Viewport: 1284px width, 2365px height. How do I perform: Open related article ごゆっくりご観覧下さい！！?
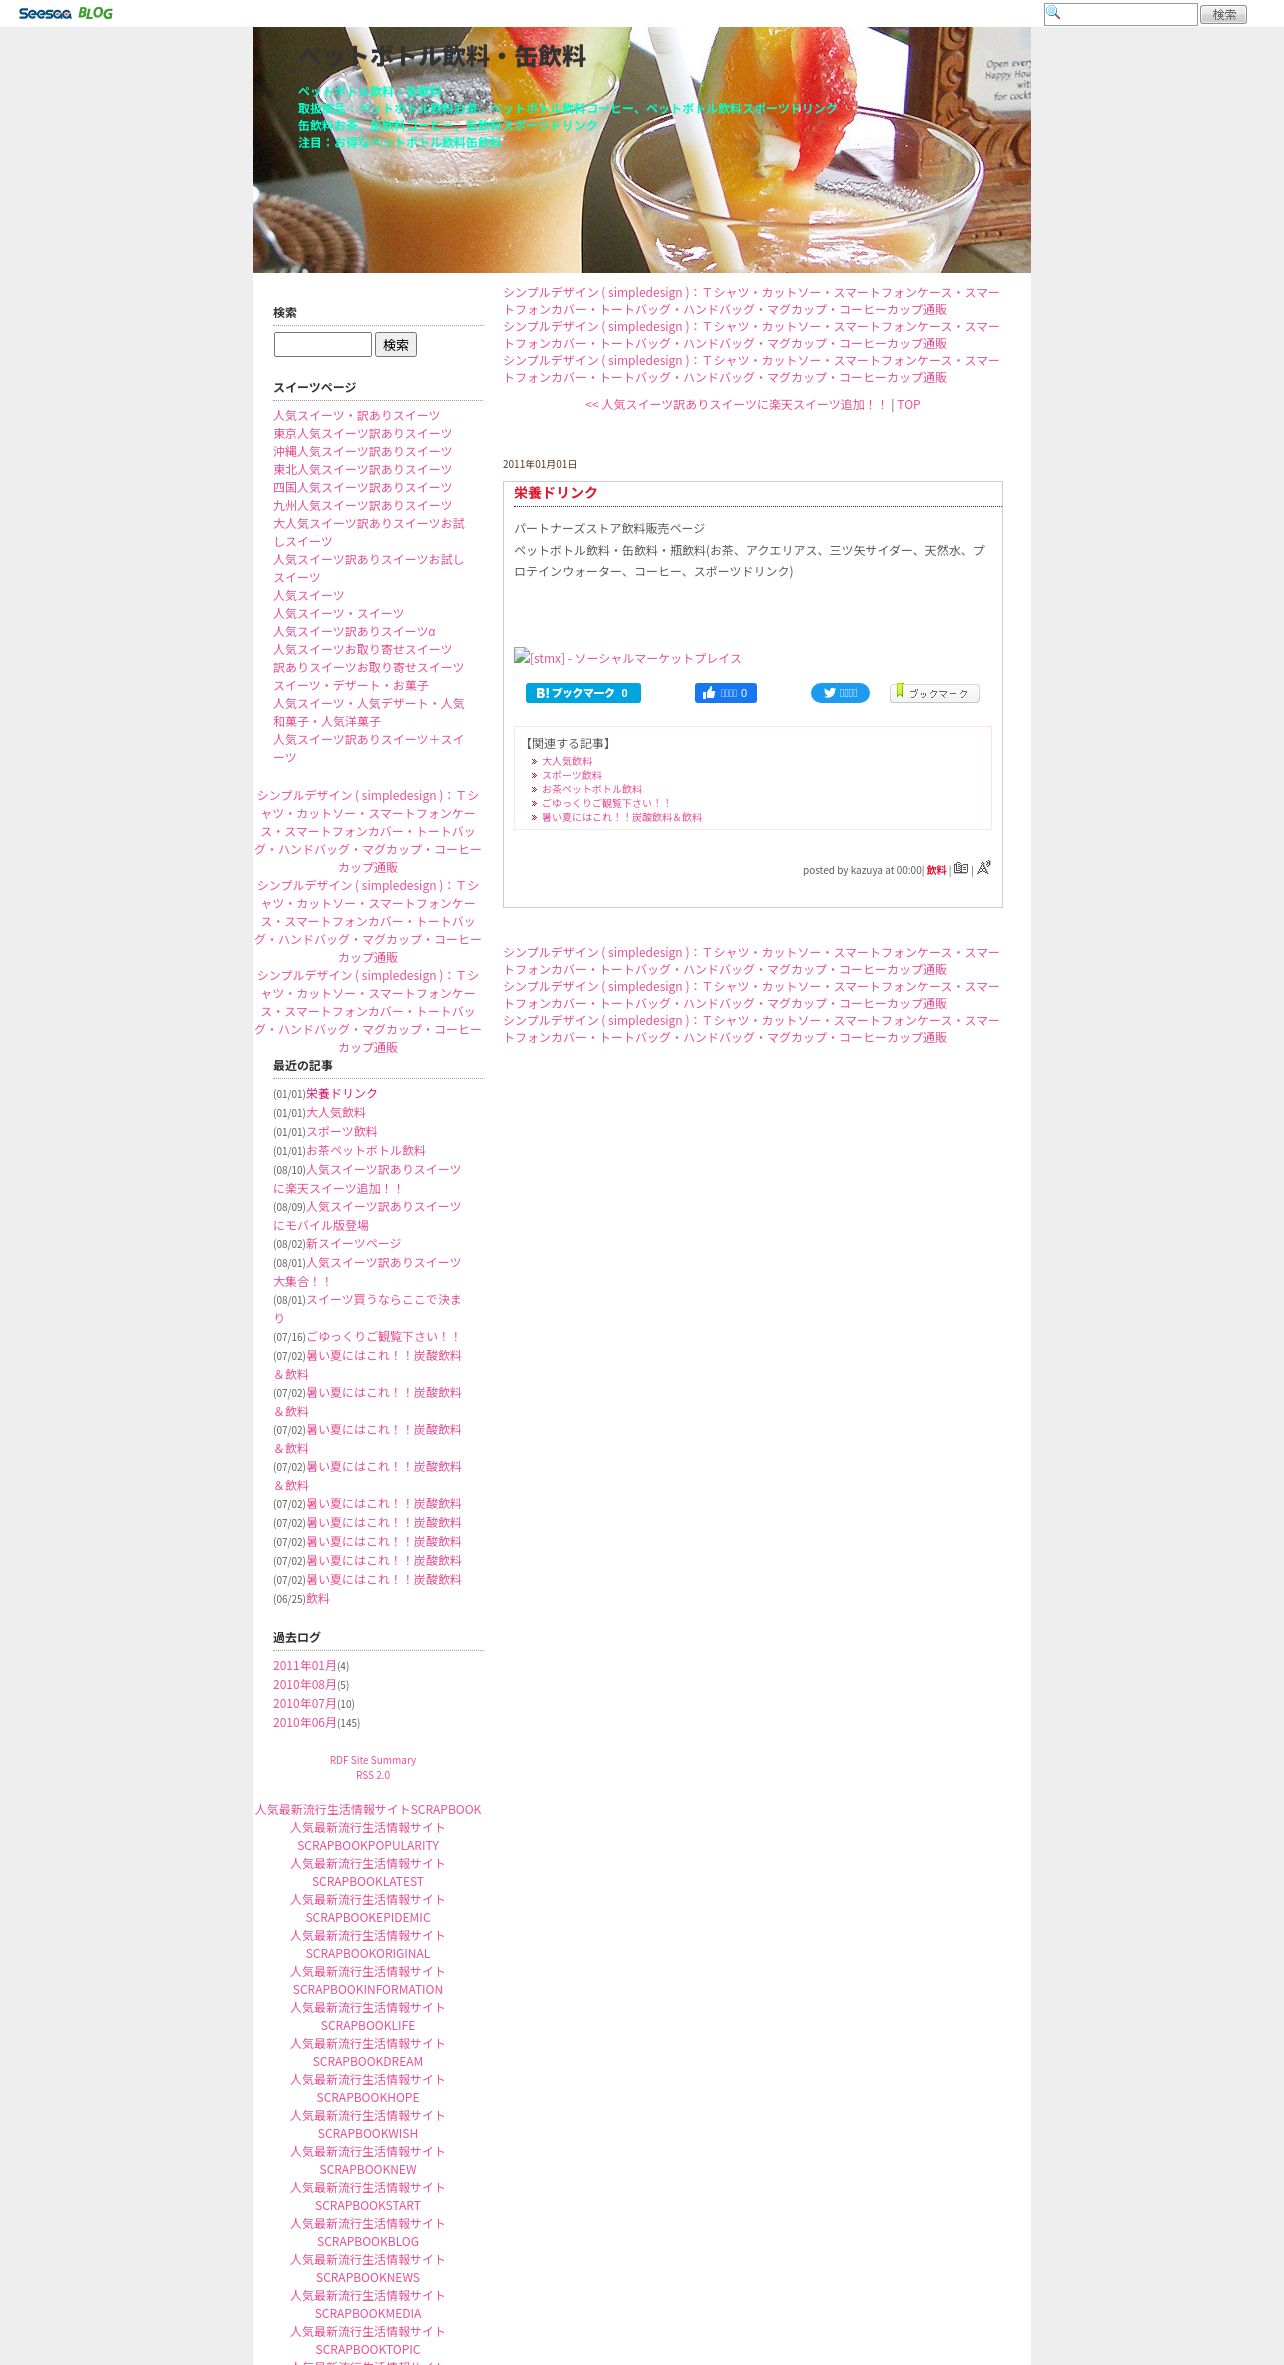click(606, 803)
